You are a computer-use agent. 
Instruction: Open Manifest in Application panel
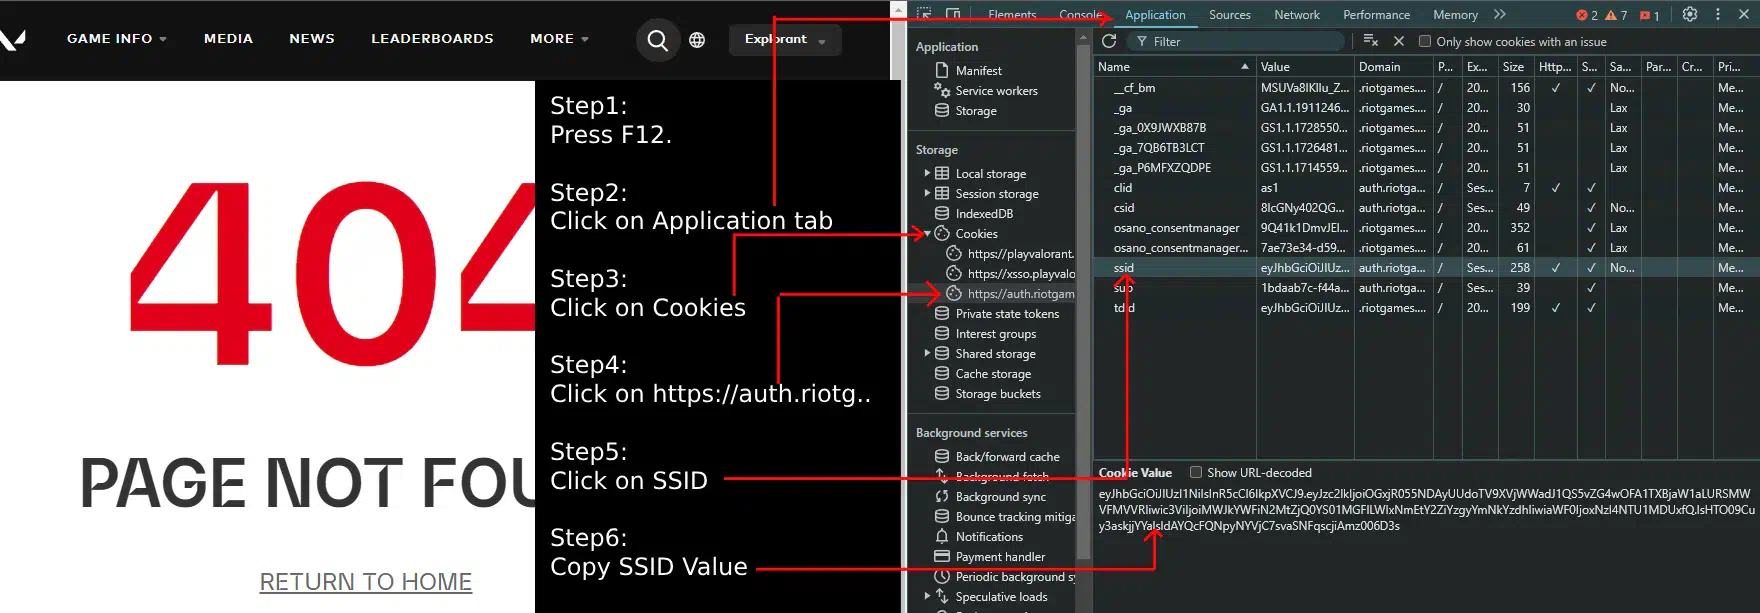[x=978, y=71]
